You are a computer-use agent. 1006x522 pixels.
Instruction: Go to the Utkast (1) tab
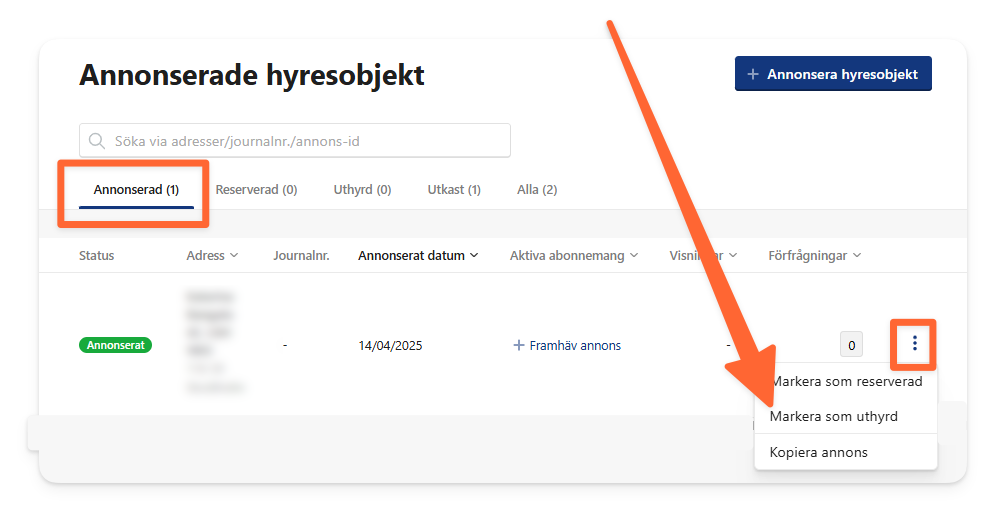point(454,190)
